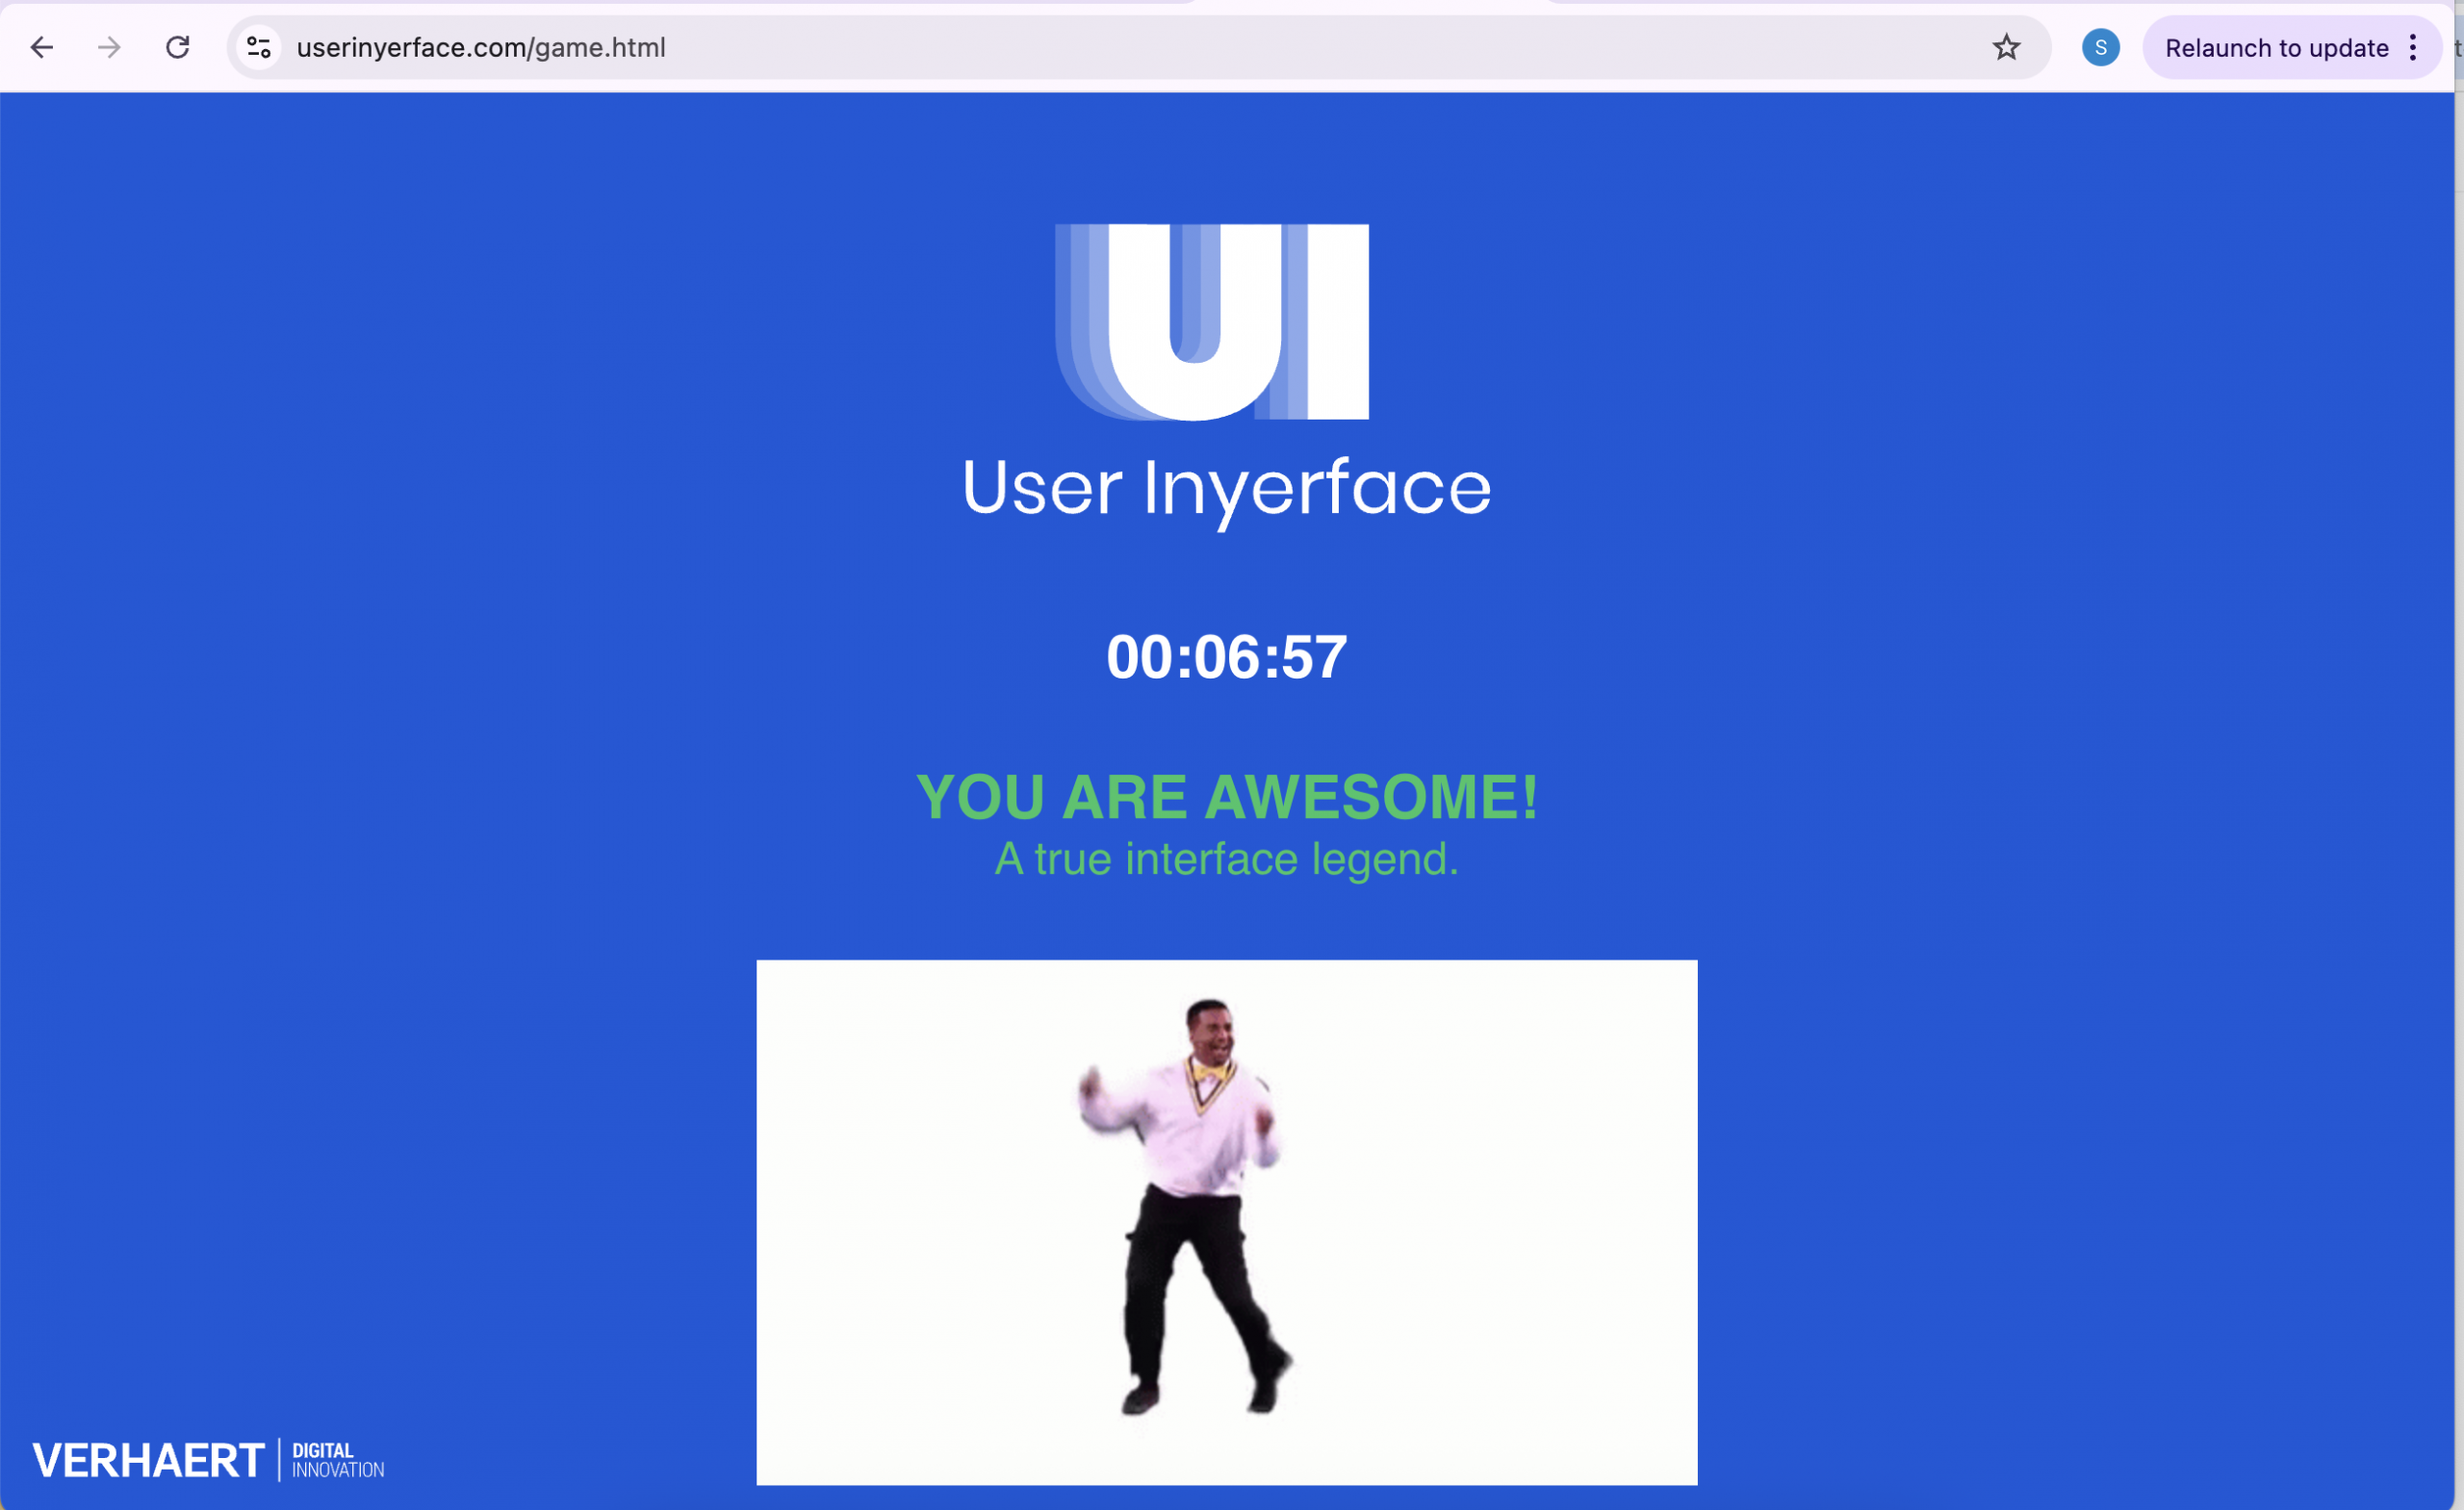2464x1510 pixels.
Task: Click the User Inyerface title text
Action: tap(1226, 488)
